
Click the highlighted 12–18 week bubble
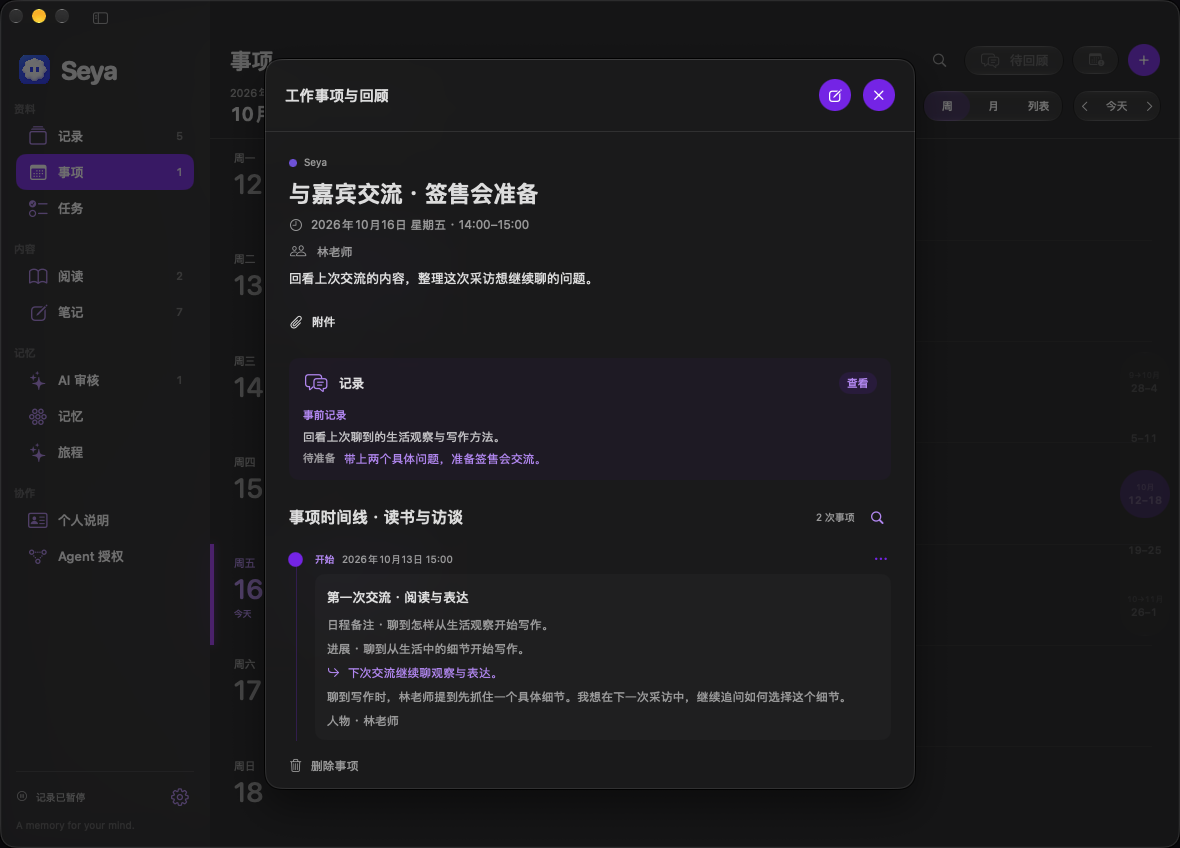pos(1144,494)
